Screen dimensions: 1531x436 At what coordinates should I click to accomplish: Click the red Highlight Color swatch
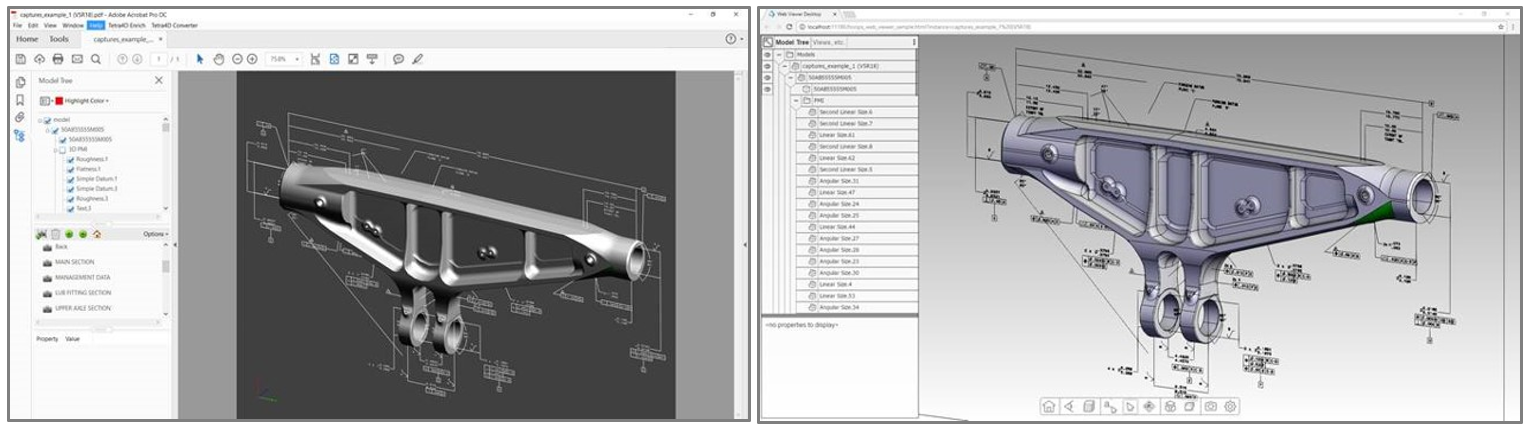click(x=59, y=101)
